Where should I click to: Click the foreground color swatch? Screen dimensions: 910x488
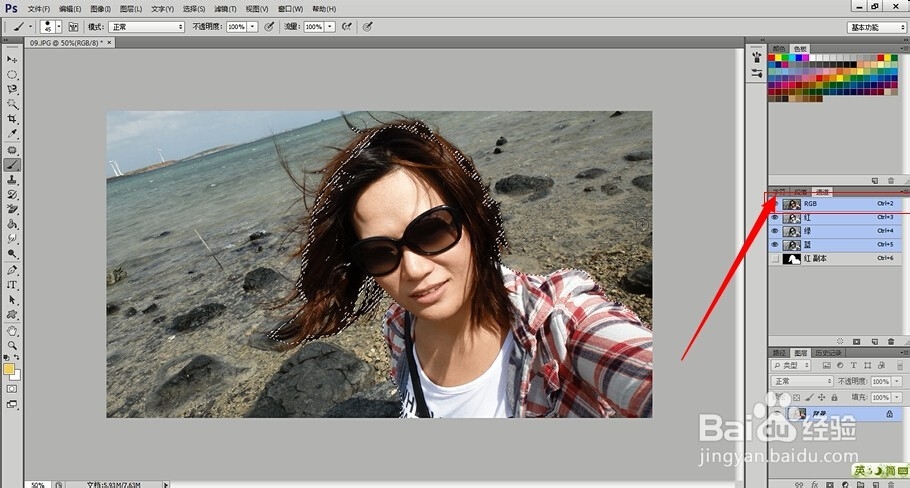pos(9,369)
